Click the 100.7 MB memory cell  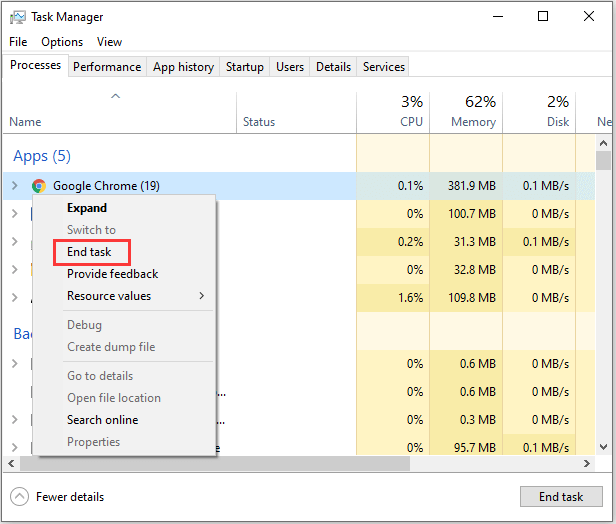coord(466,214)
